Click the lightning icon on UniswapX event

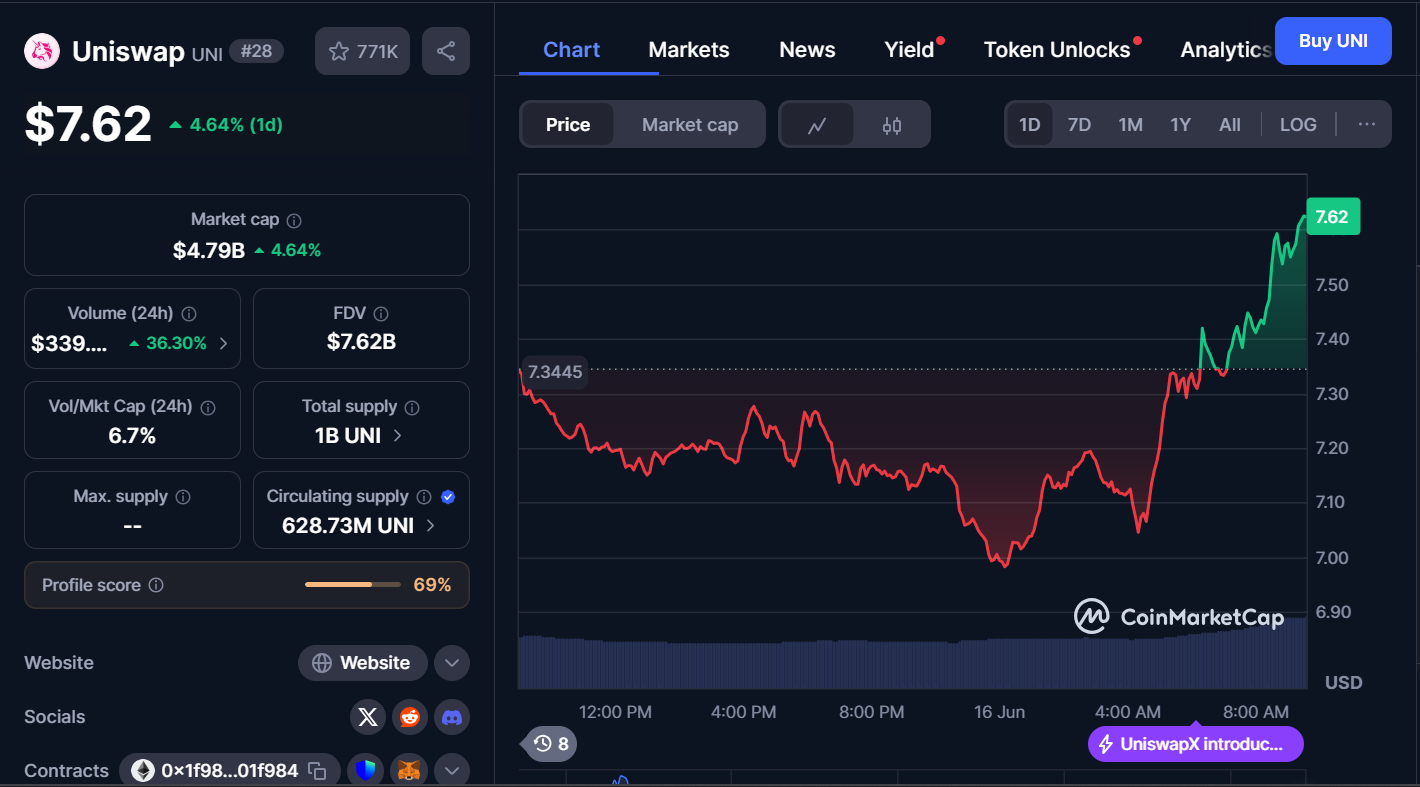(x=1106, y=744)
